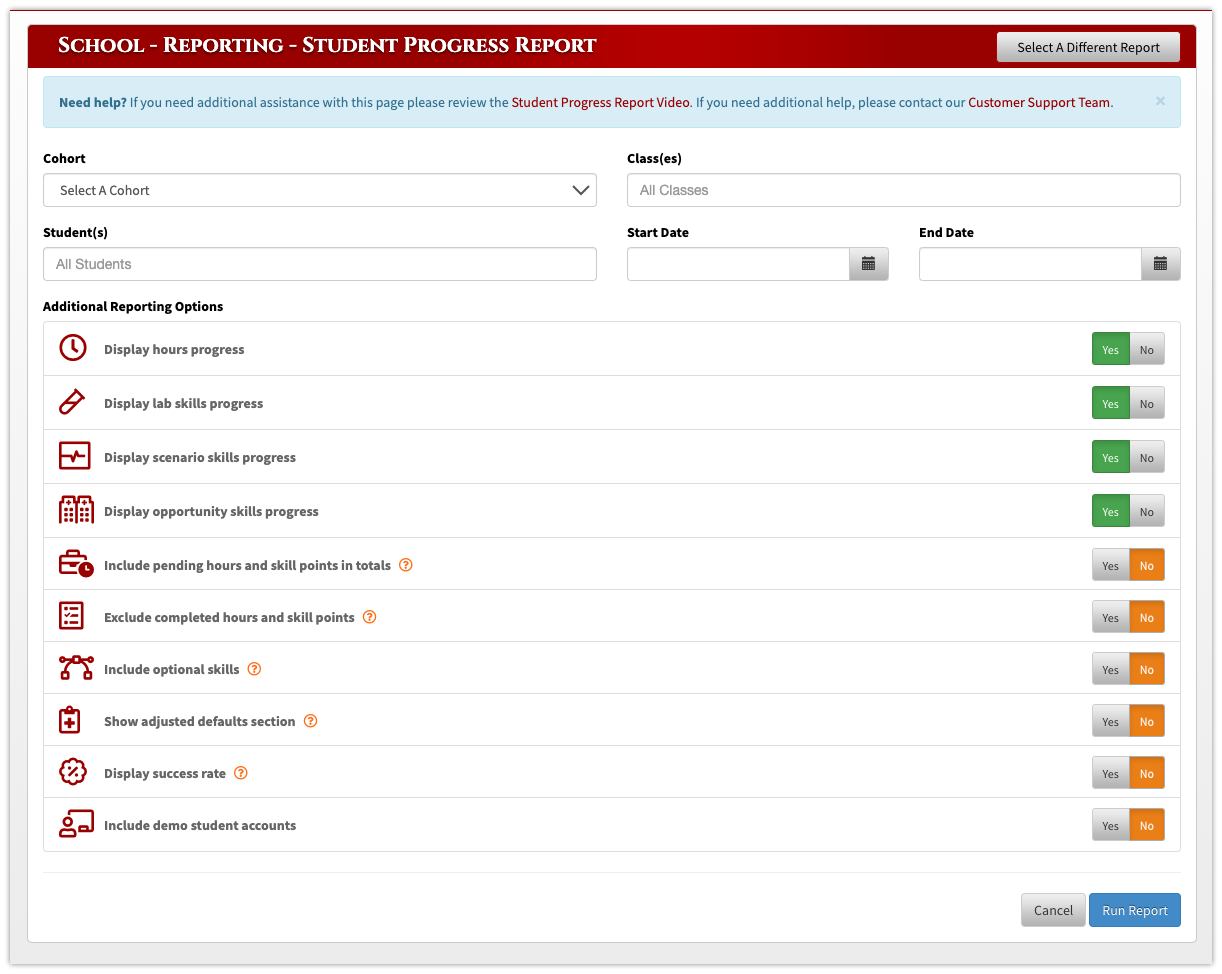Set Display opportunity skills progress to No

pyautogui.click(x=1147, y=512)
